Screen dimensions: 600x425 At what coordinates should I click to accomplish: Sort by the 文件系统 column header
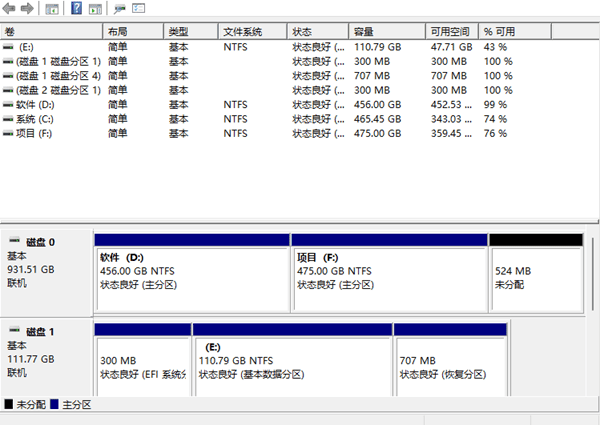click(x=253, y=31)
